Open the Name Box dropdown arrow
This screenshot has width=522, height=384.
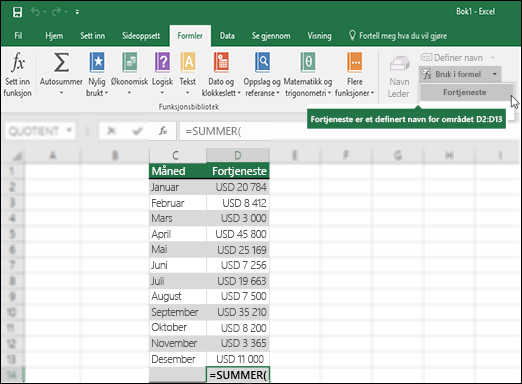(69, 130)
